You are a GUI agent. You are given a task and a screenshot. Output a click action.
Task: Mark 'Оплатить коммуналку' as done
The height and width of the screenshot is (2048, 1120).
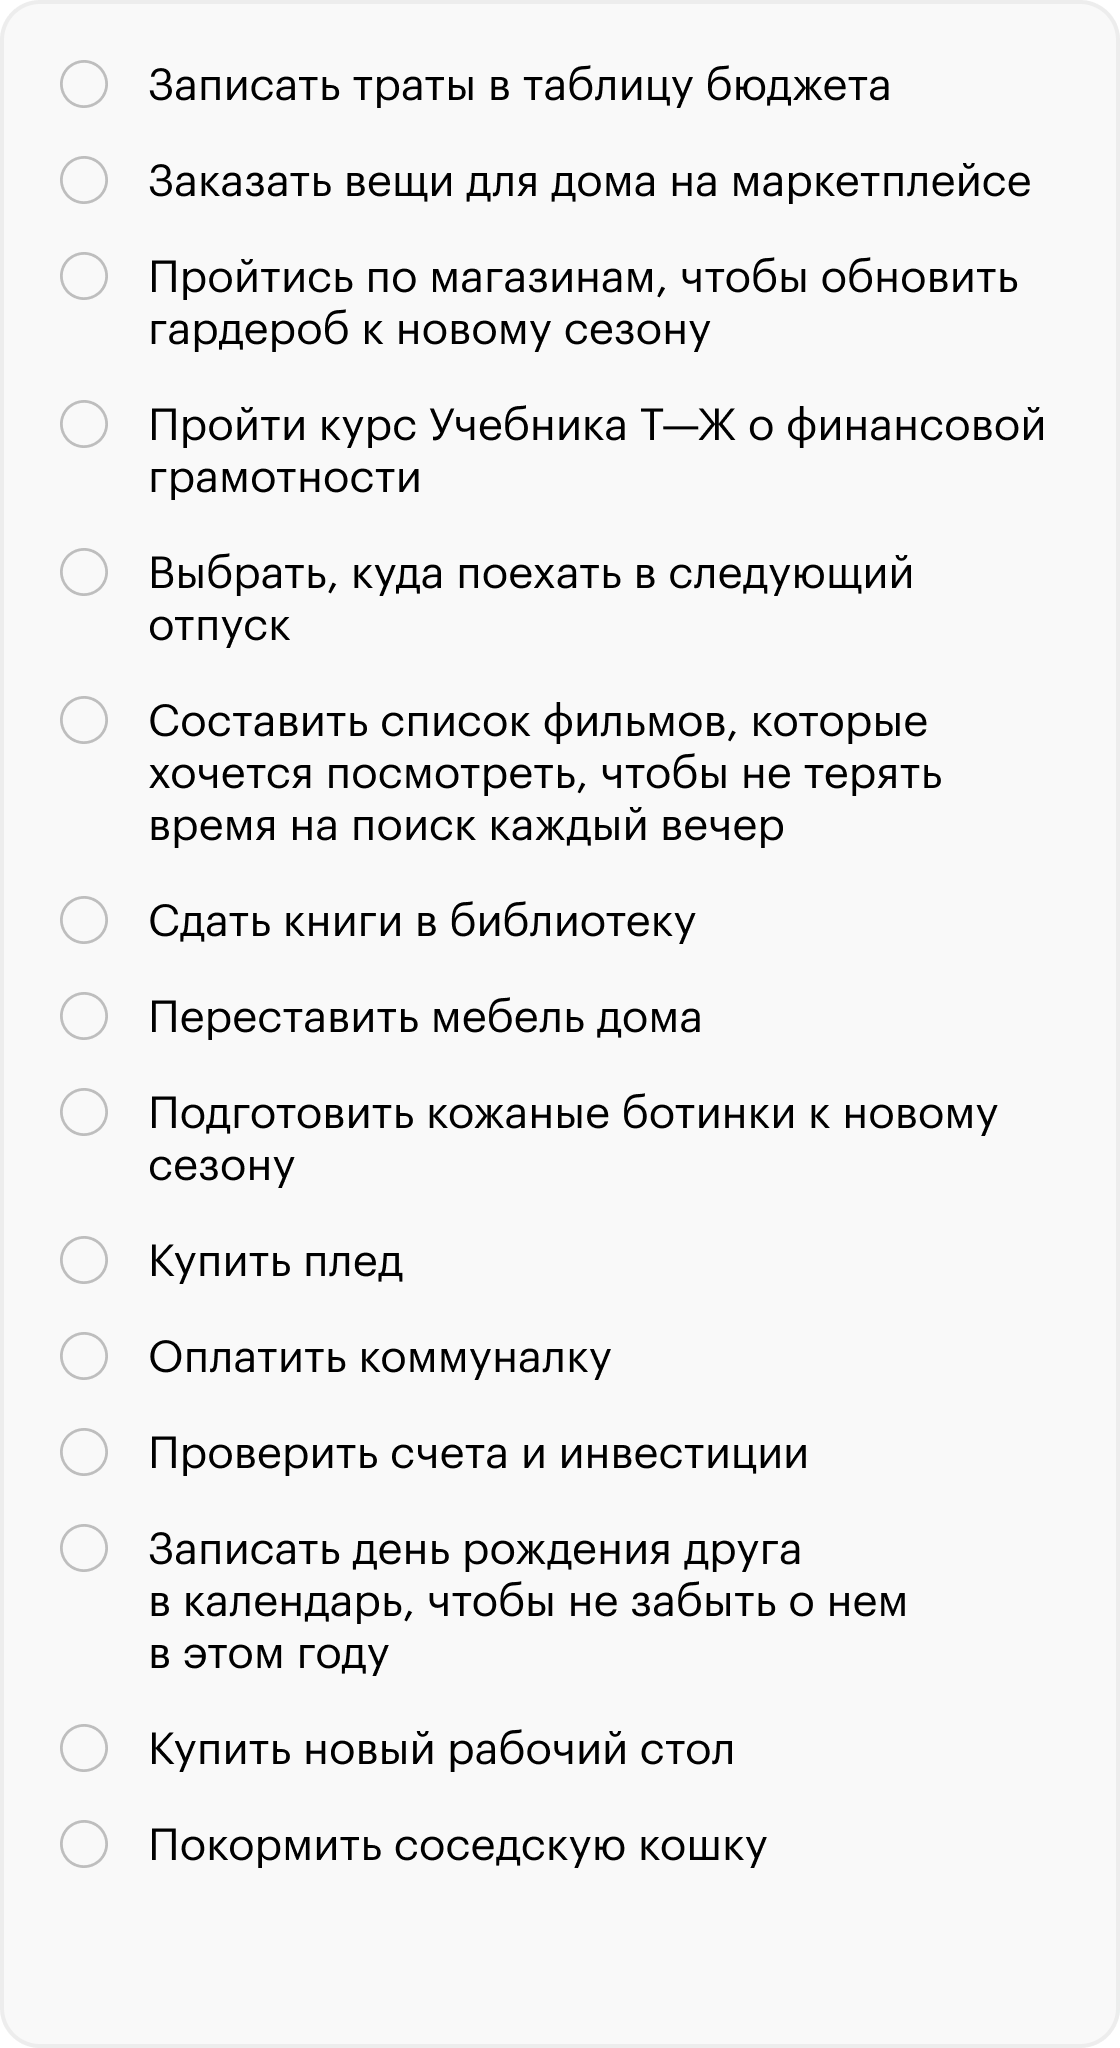pyautogui.click(x=84, y=1356)
